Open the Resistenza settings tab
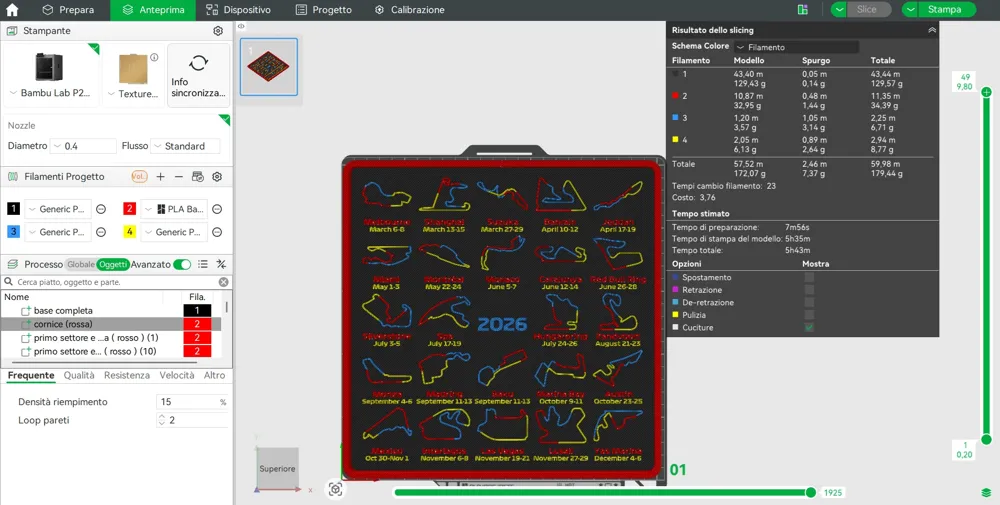The width and height of the screenshot is (1000, 505). pos(127,376)
